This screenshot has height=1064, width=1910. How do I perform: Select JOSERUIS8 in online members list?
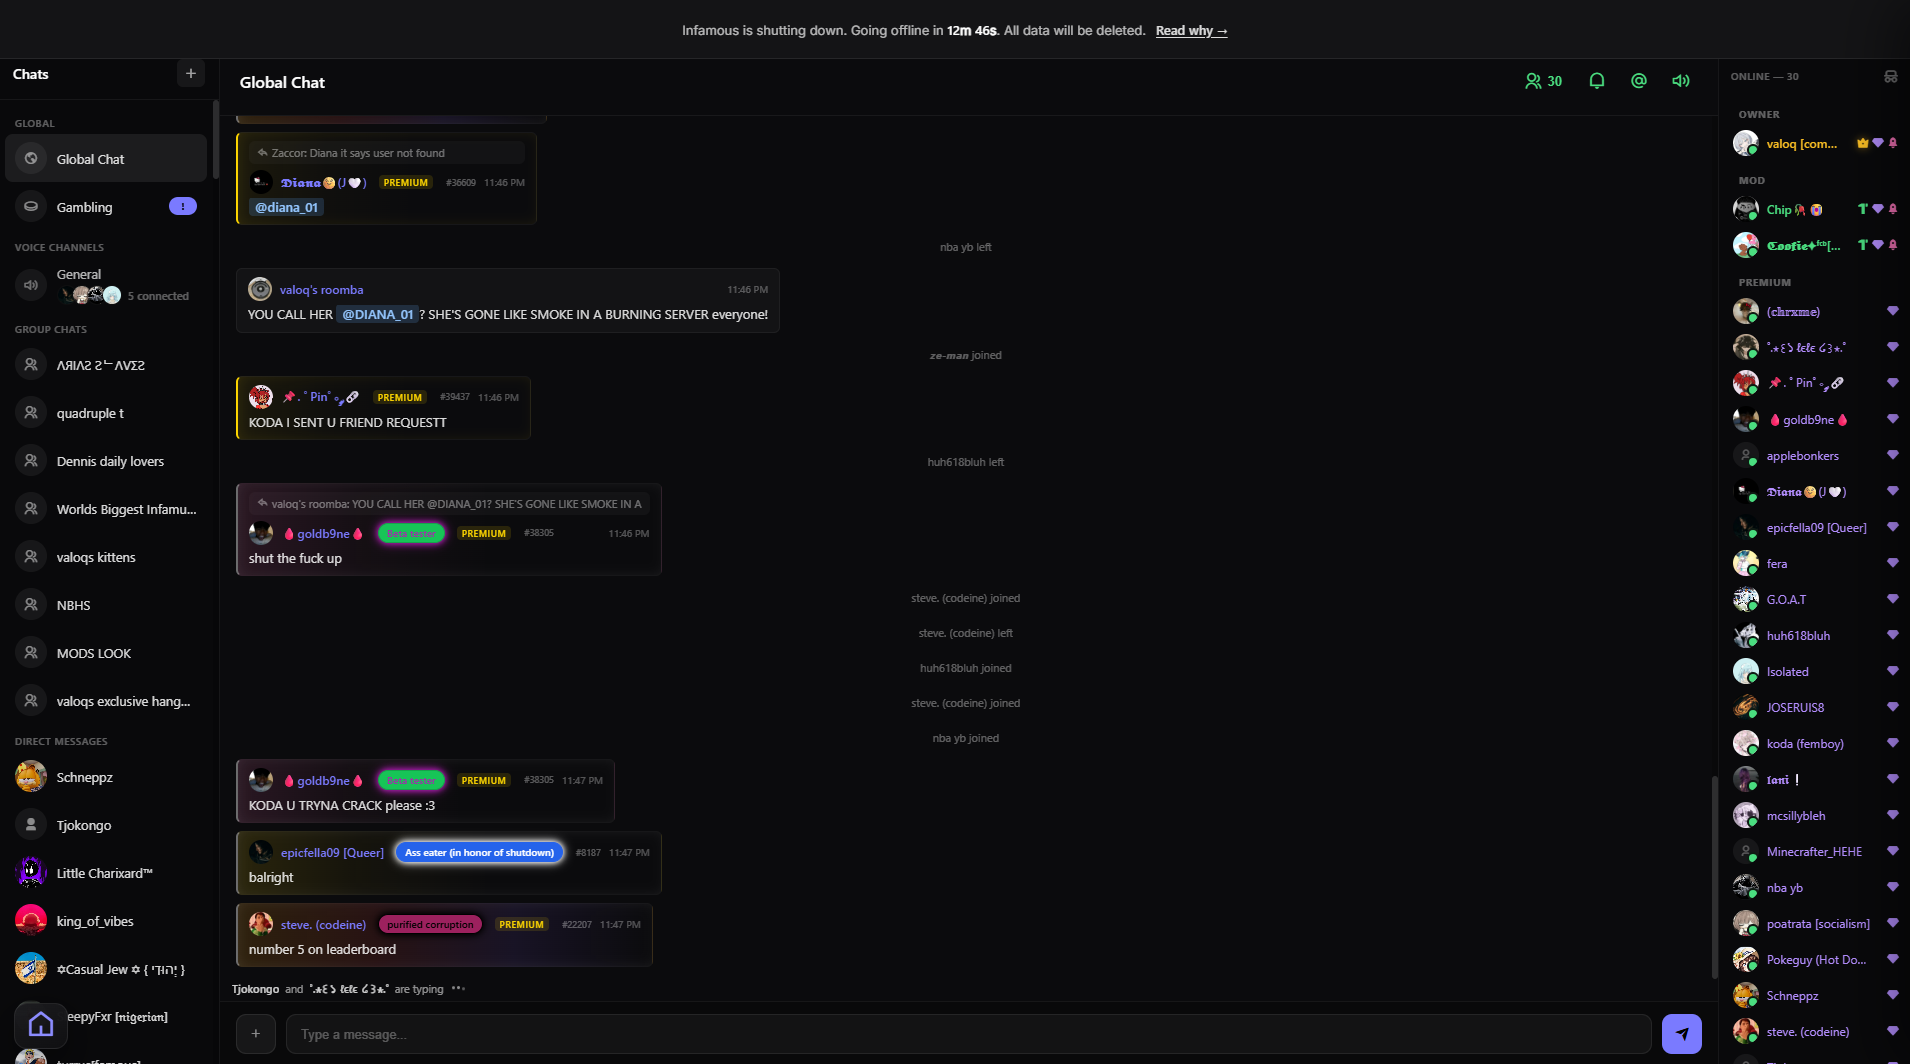1815,708
